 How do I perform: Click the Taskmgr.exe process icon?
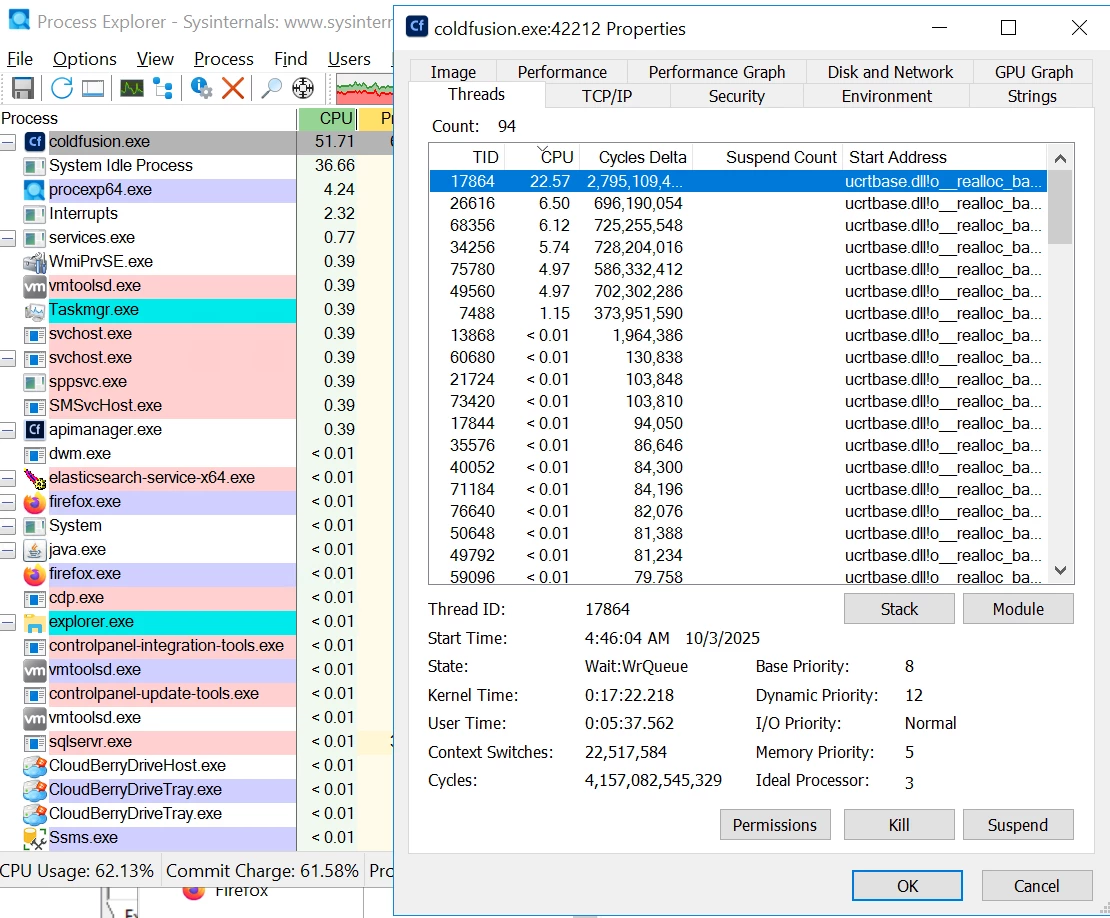[35, 310]
